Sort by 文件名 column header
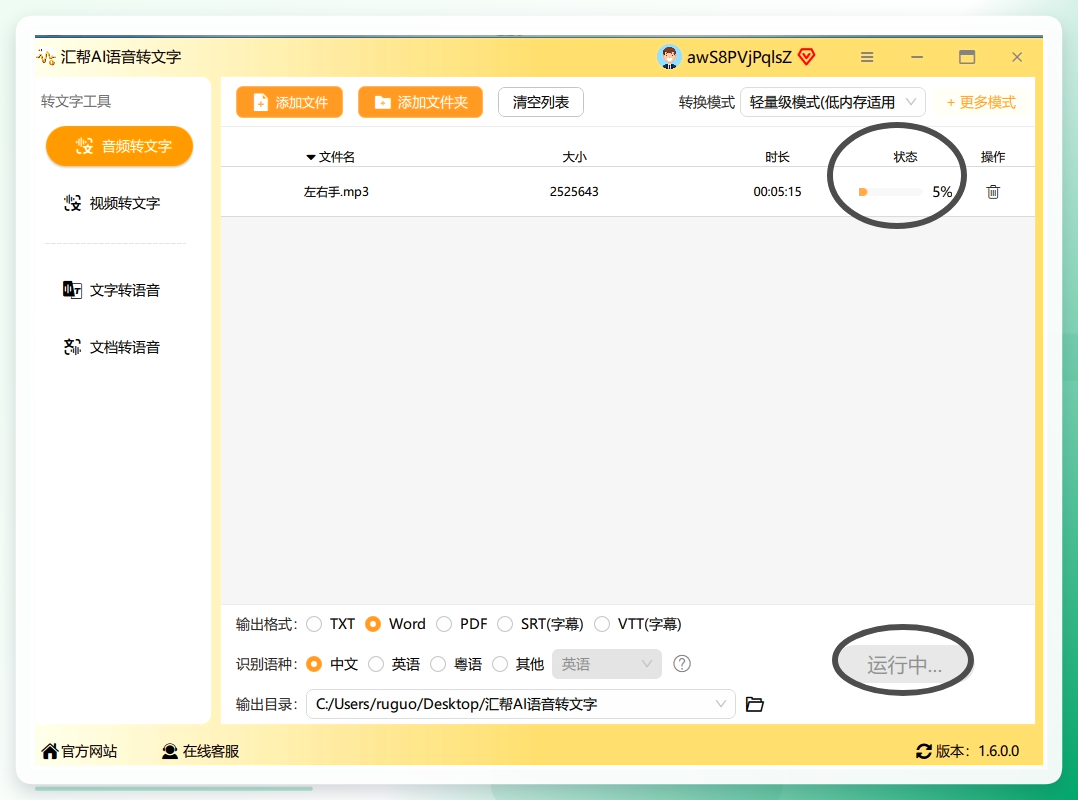Image resolution: width=1078 pixels, height=800 pixels. pos(330,157)
